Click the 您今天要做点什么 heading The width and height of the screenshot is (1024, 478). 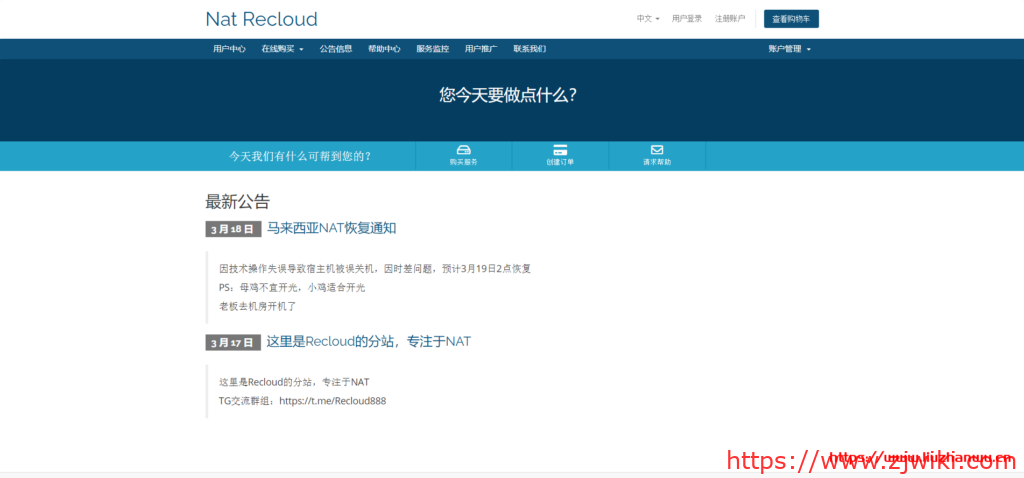(508, 96)
